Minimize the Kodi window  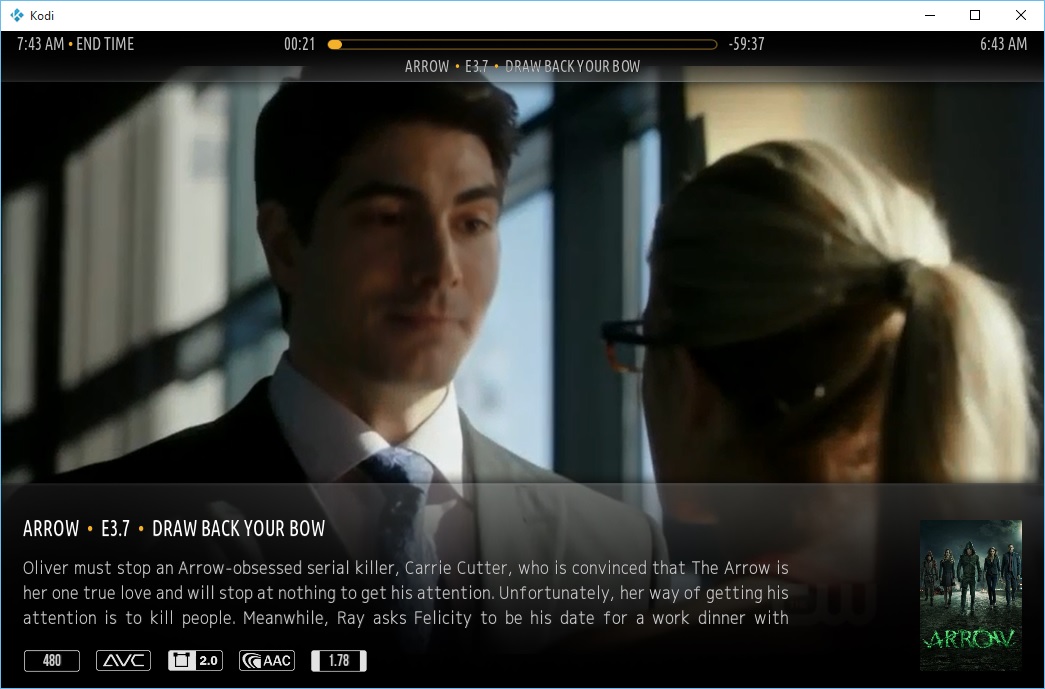pos(930,15)
